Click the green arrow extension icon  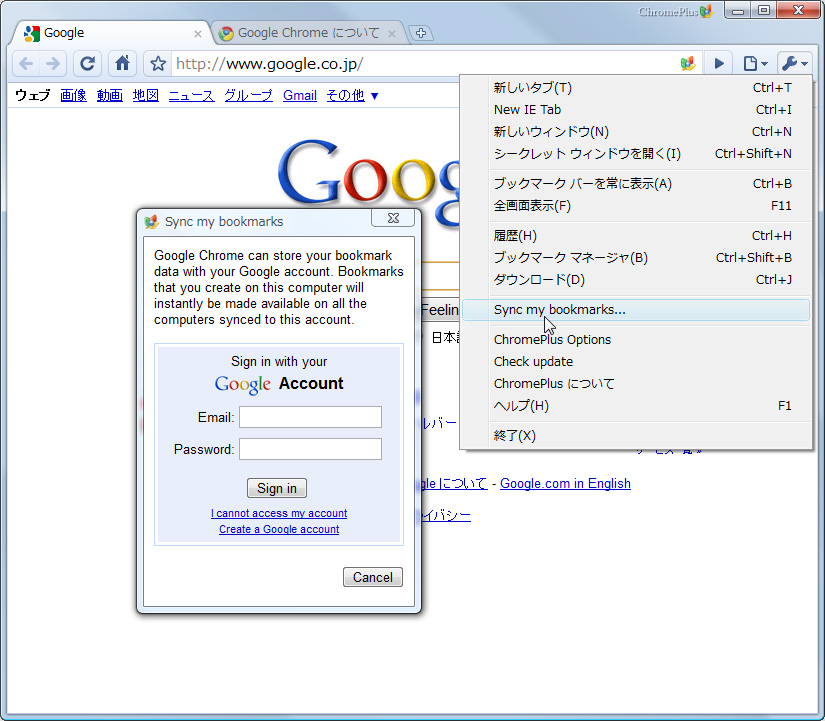pos(719,62)
